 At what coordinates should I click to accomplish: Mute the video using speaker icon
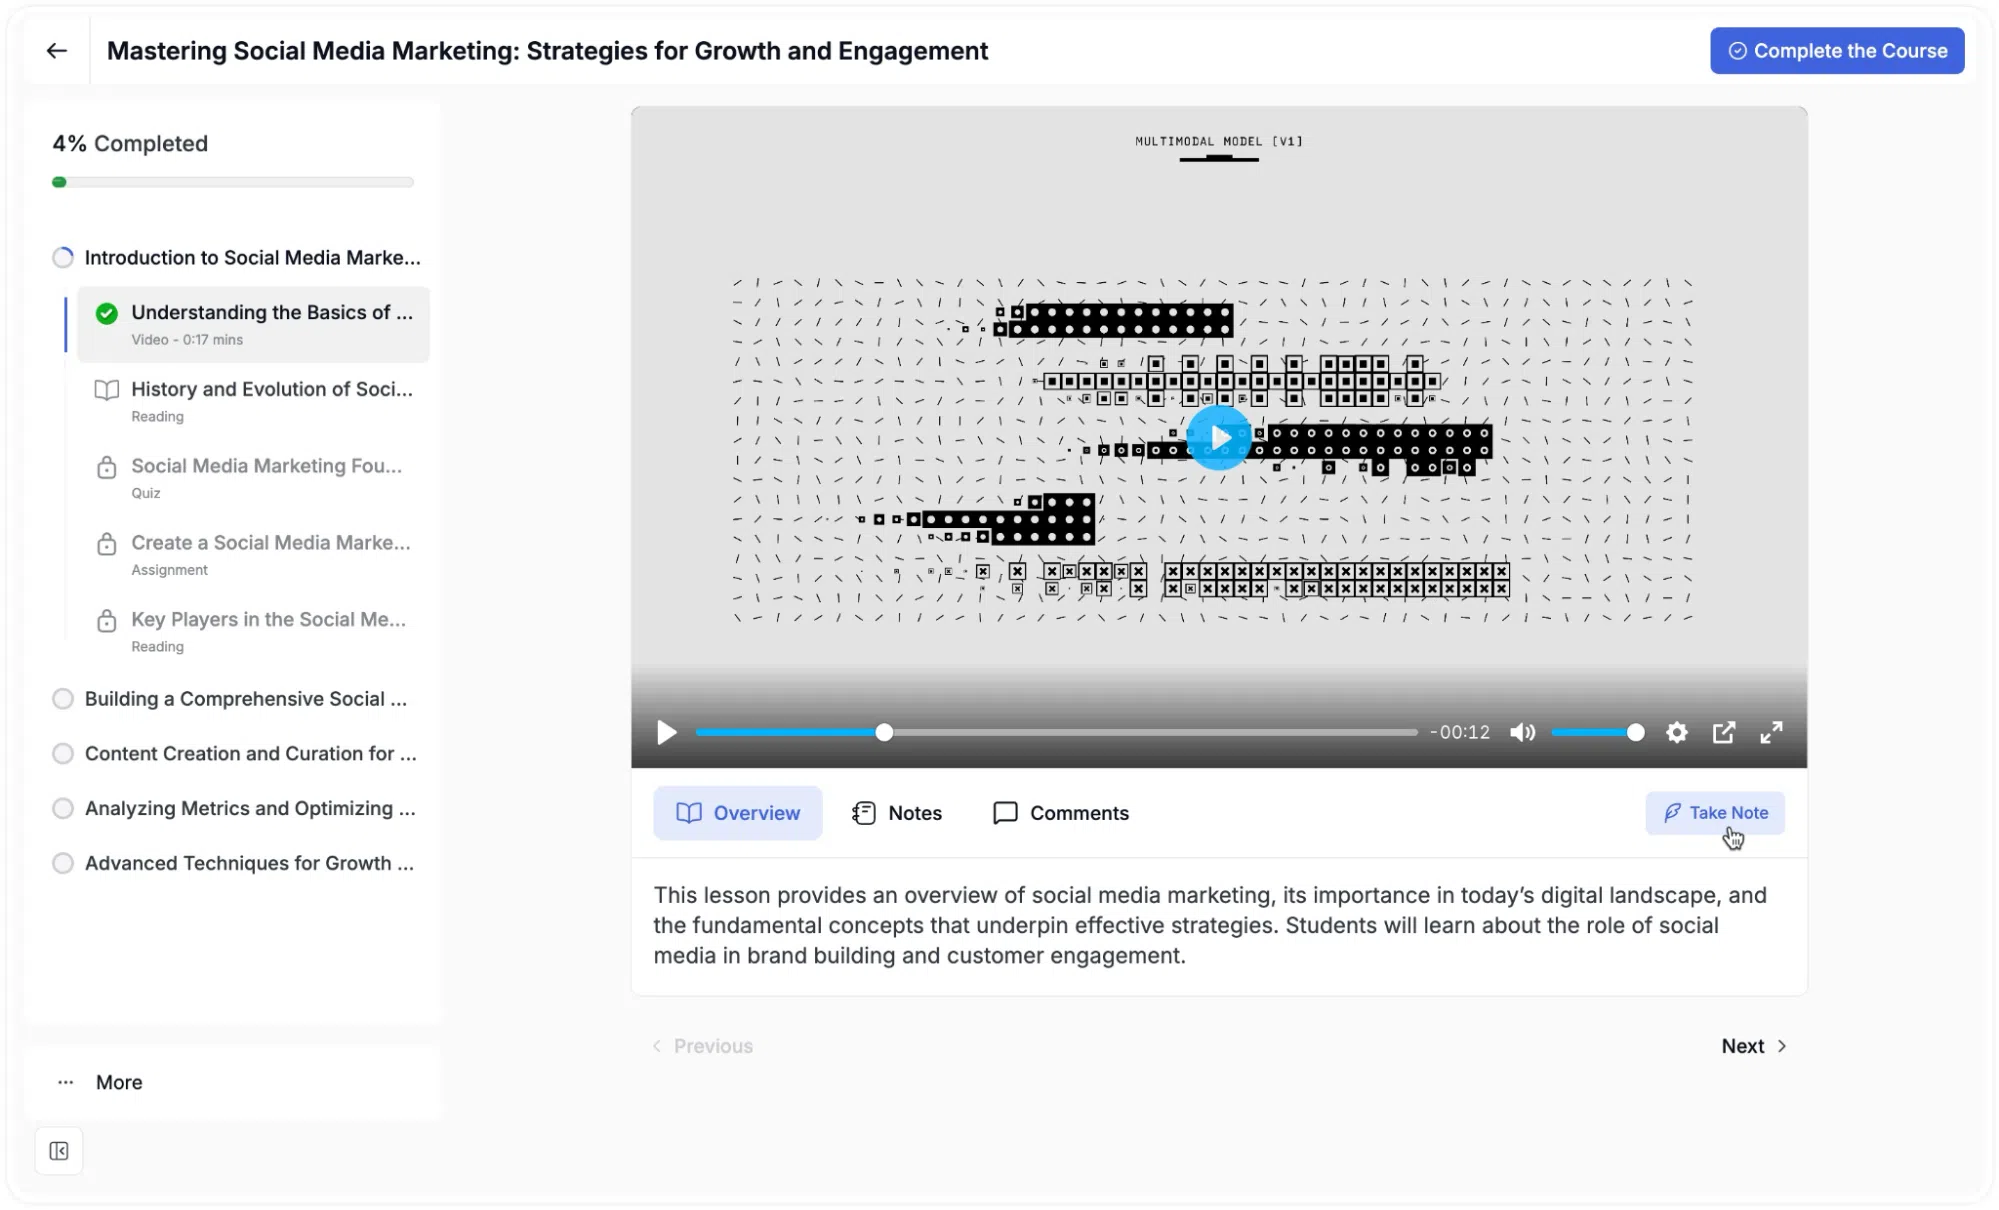pos(1522,732)
